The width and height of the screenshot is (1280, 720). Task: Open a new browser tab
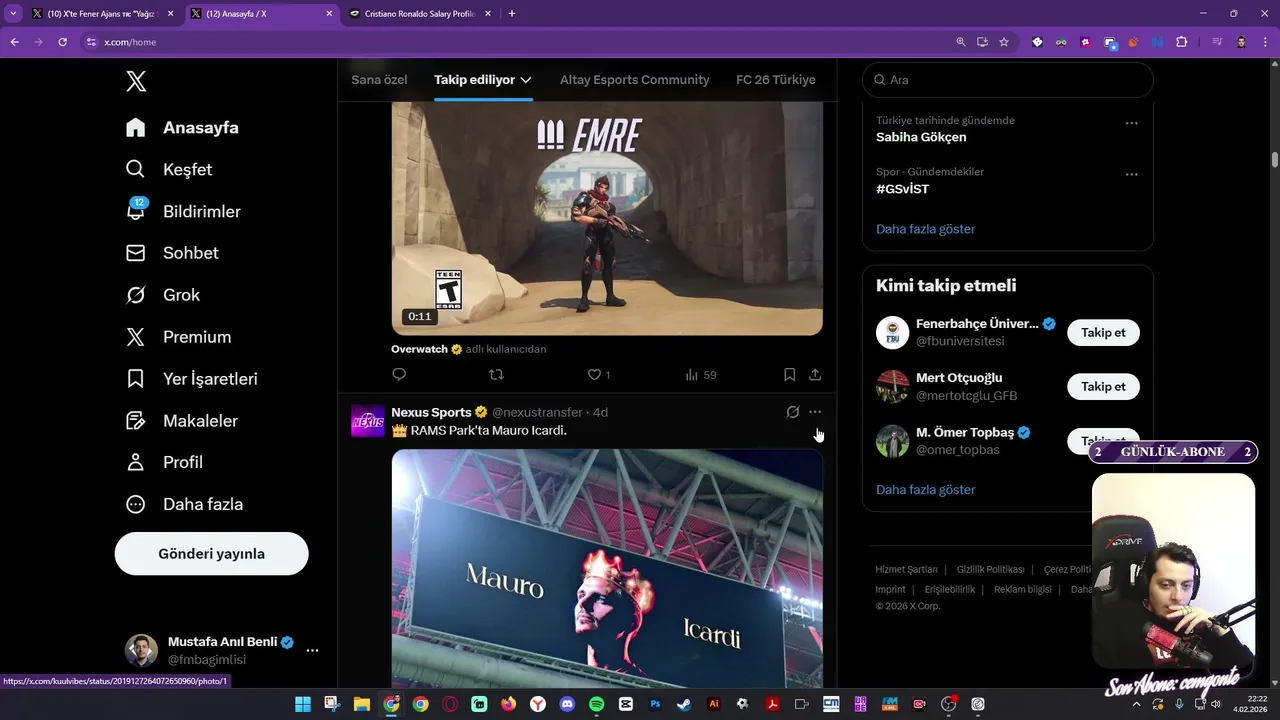[x=512, y=14]
